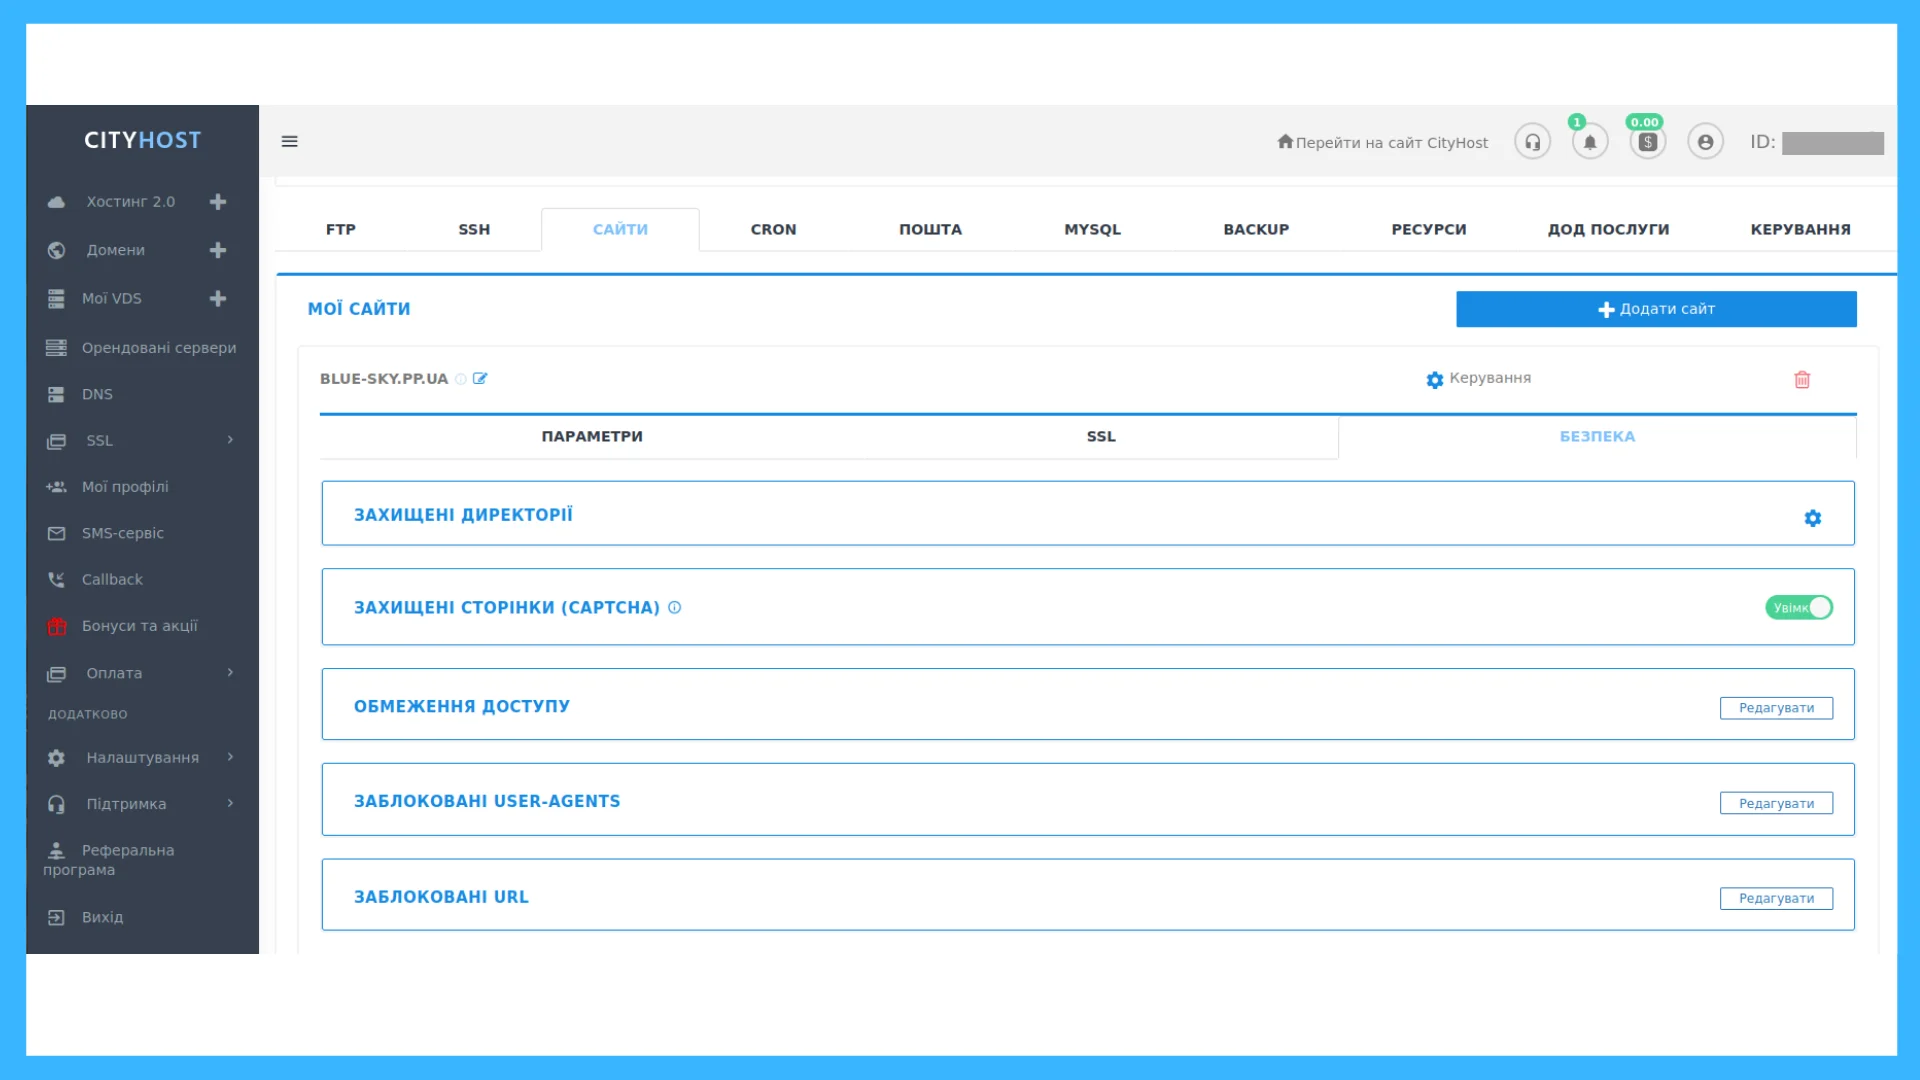
Task: Click the site delete trash icon
Action: point(1803,380)
